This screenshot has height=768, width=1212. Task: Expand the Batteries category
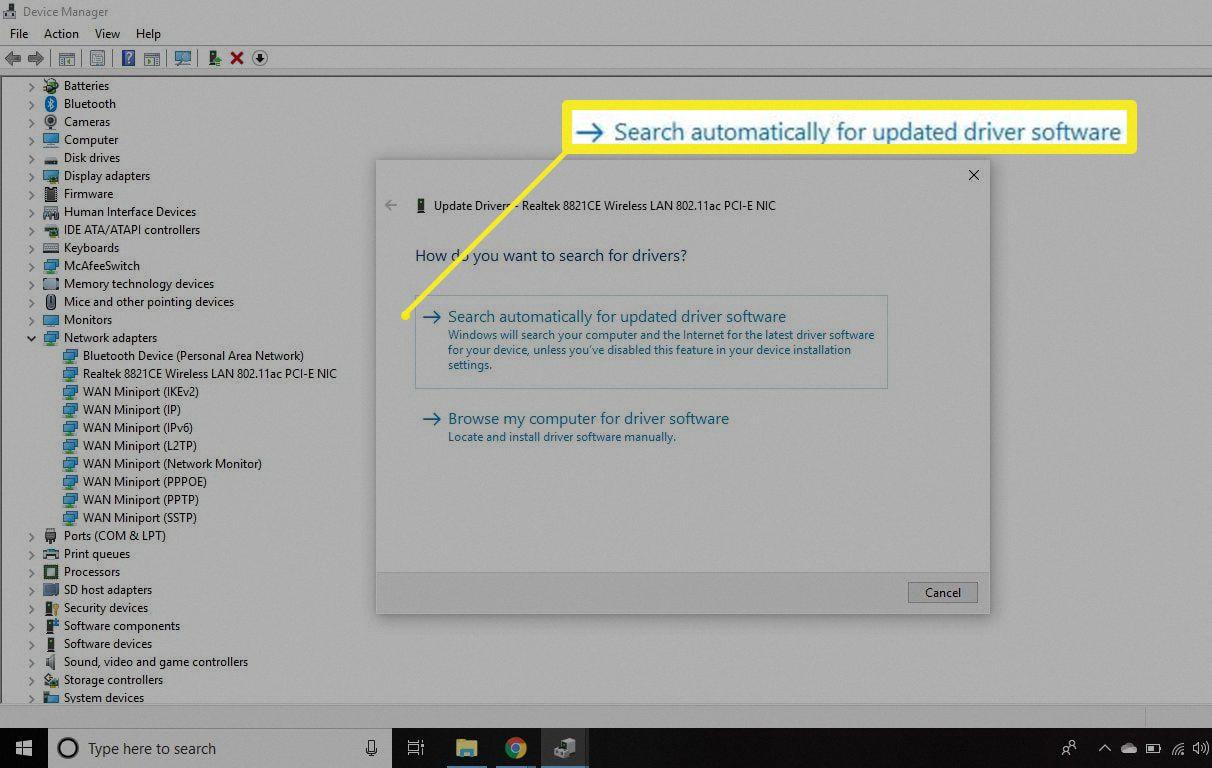point(32,86)
